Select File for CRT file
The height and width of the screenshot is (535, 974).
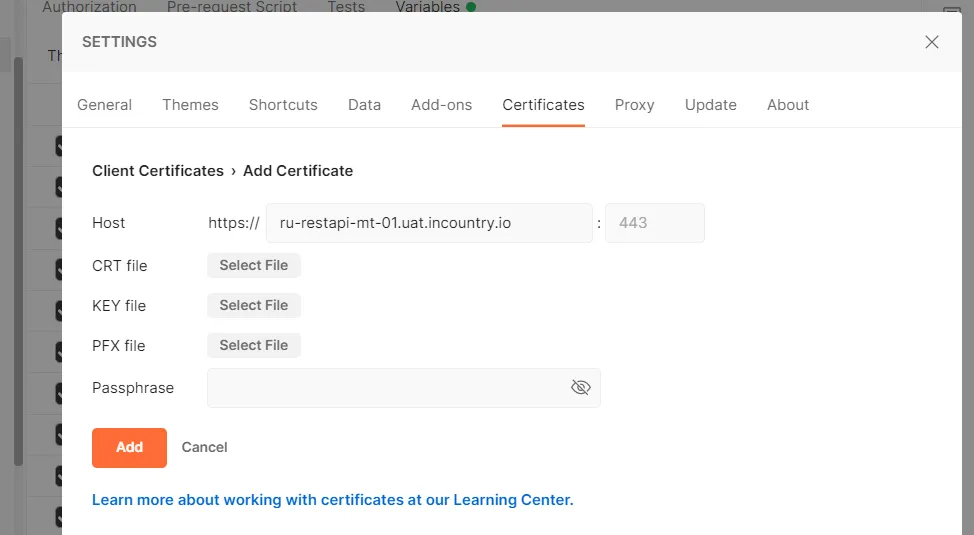[254, 265]
